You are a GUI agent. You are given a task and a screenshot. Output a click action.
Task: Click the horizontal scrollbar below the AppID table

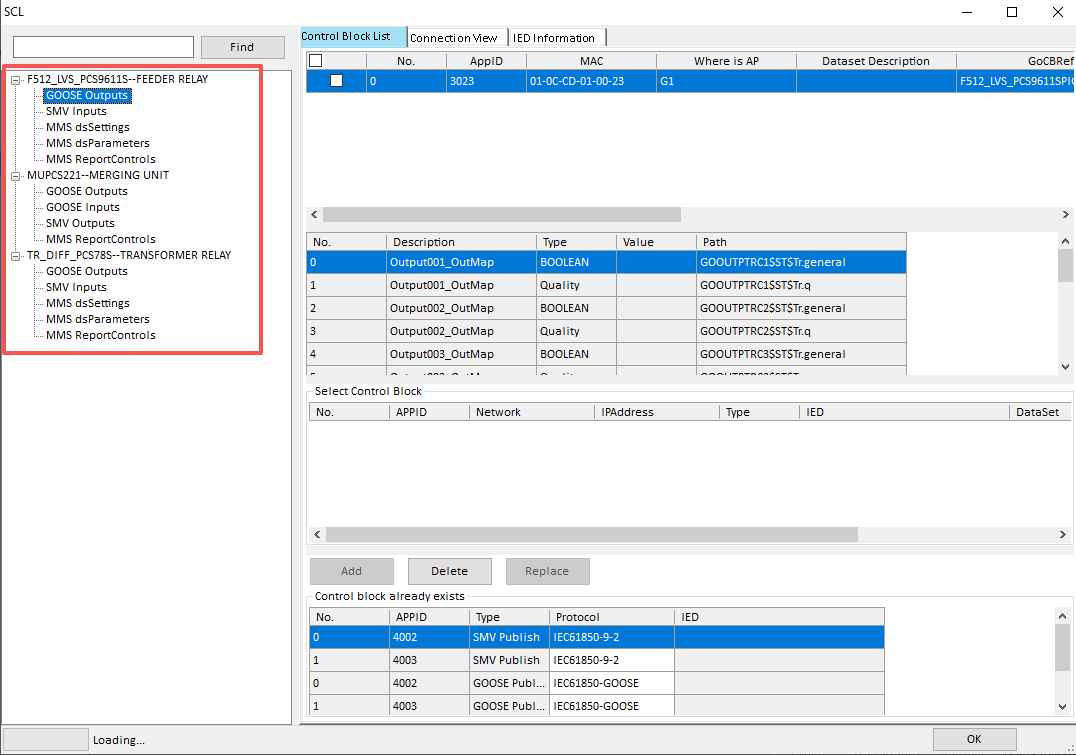pos(500,214)
